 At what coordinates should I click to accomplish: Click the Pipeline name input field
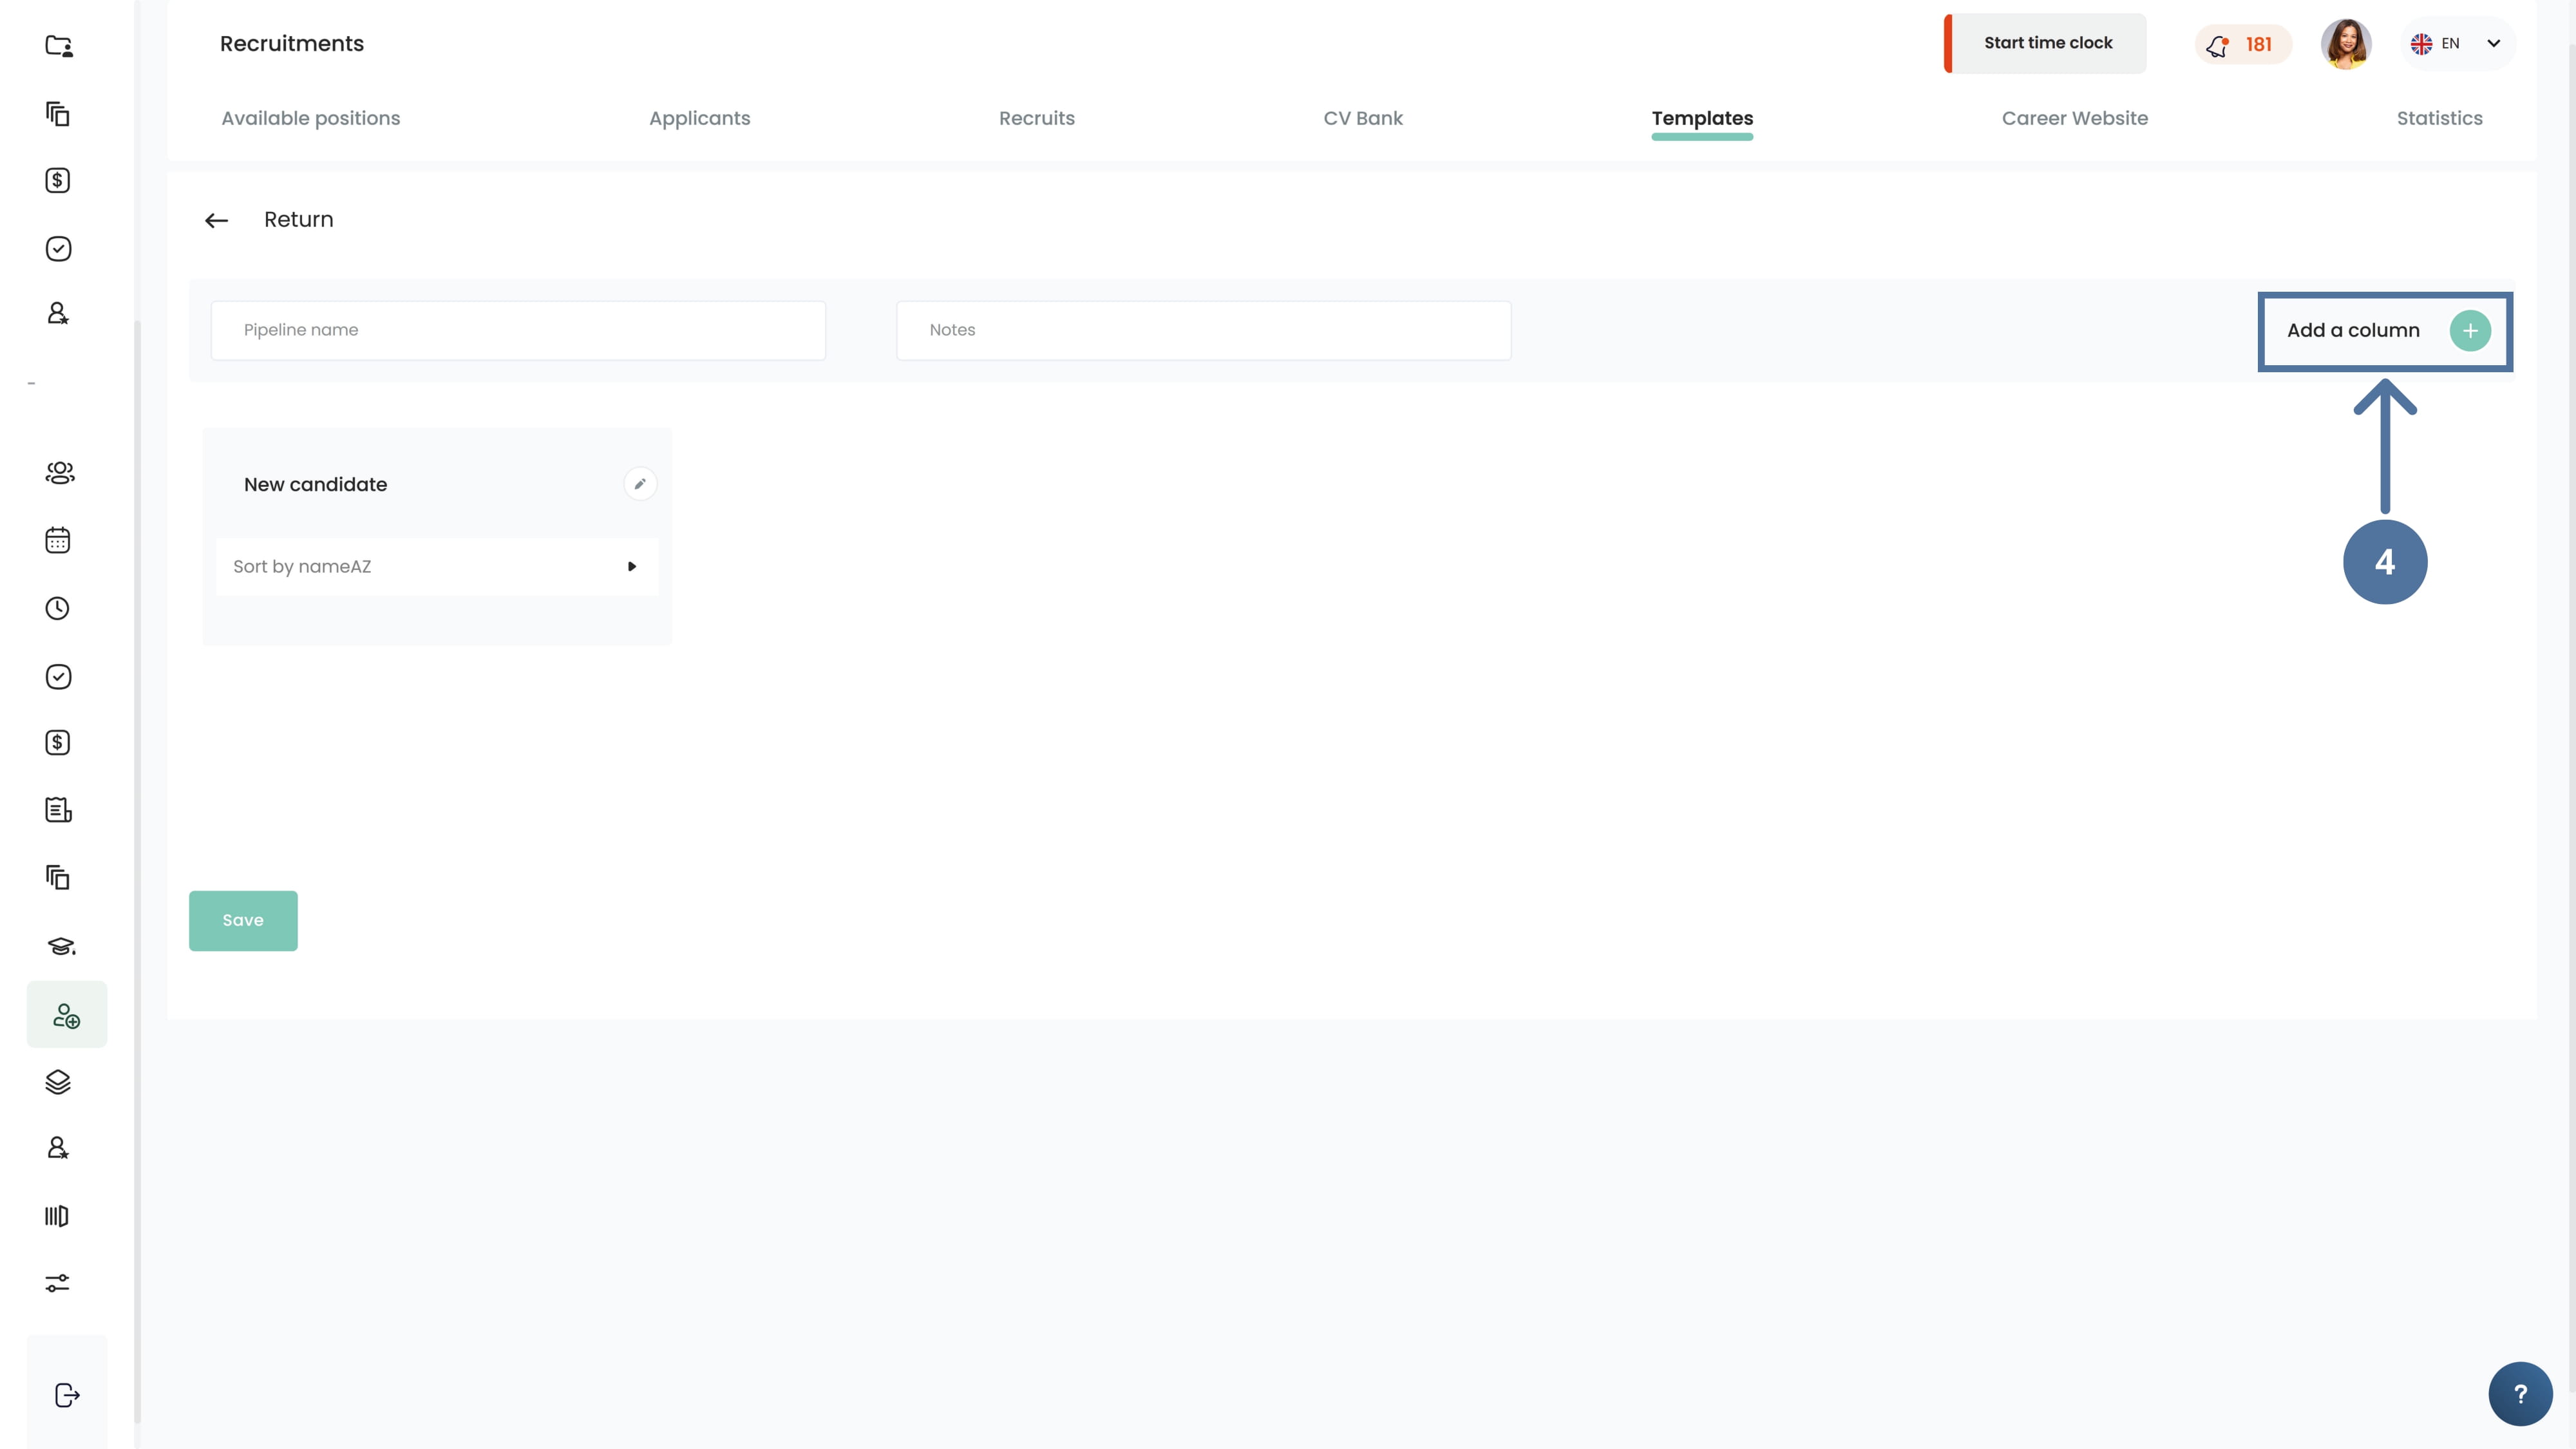518,330
